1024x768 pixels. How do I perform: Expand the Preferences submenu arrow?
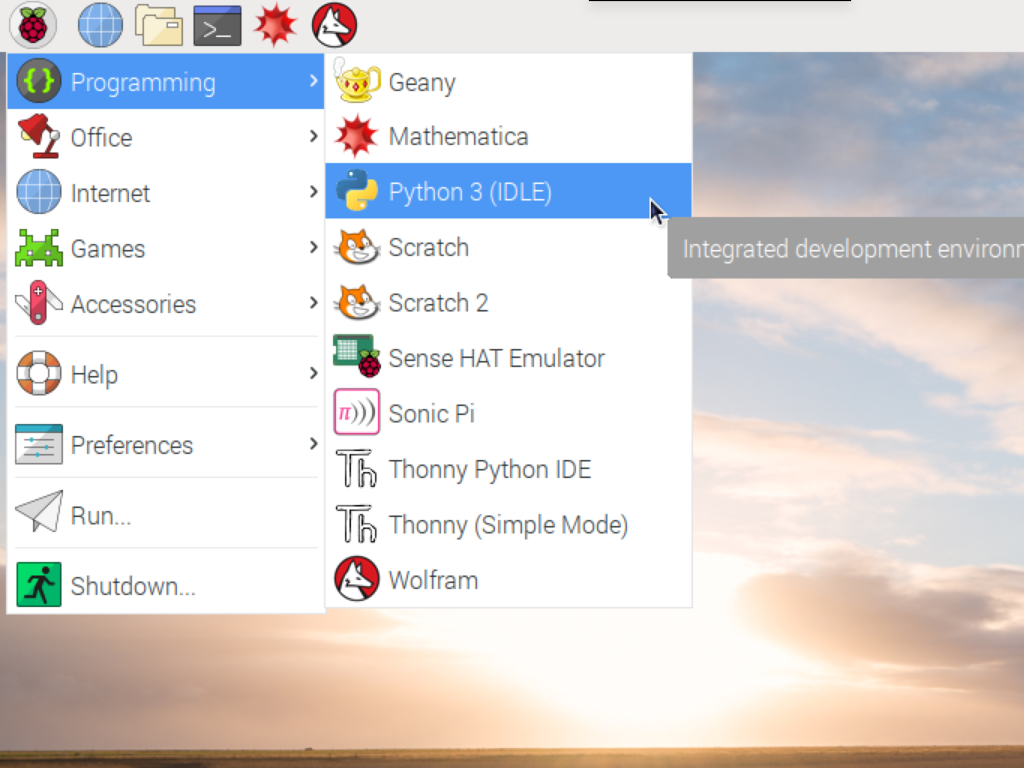click(314, 443)
